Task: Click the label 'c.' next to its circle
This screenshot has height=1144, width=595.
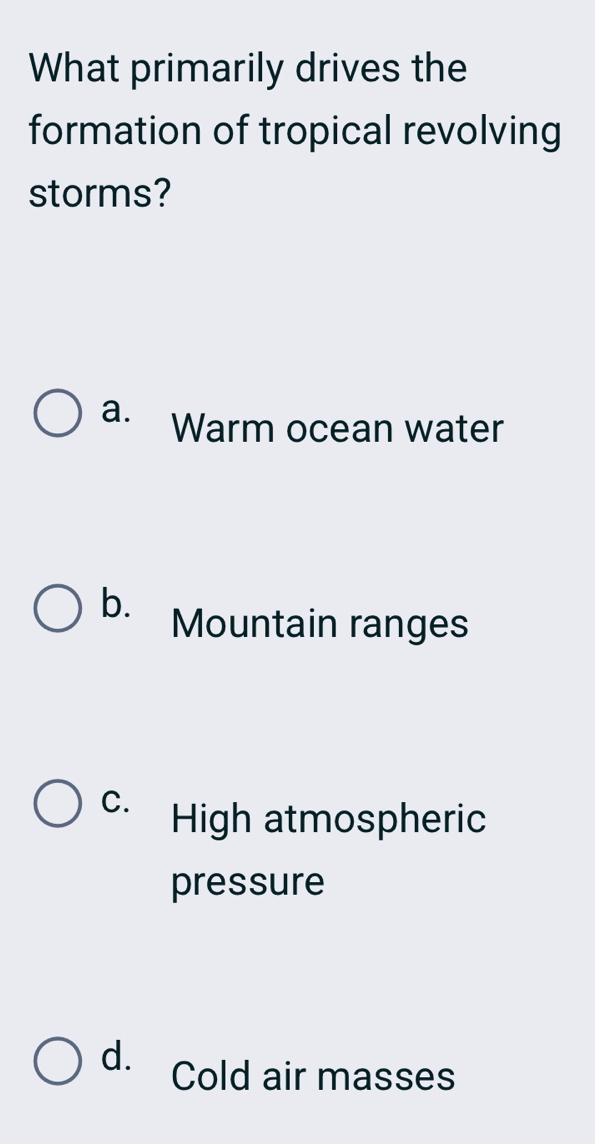Action: click(115, 798)
